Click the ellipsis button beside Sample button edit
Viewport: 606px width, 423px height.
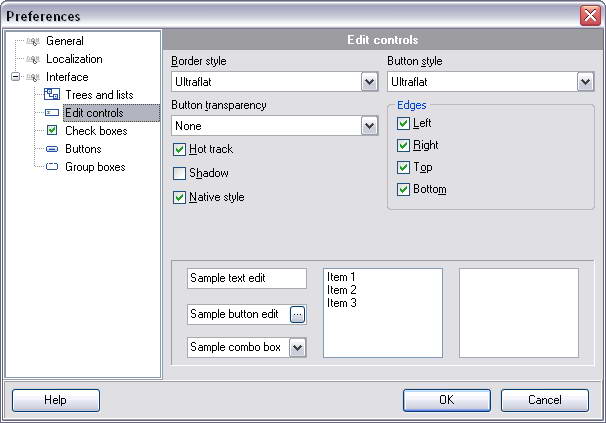tap(297, 314)
